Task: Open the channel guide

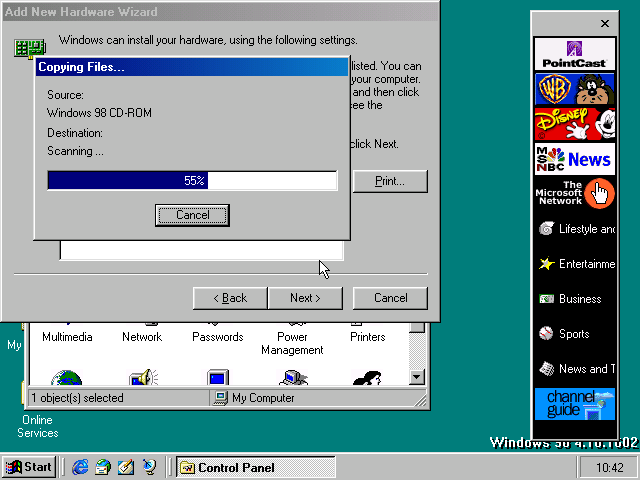Action: click(575, 404)
